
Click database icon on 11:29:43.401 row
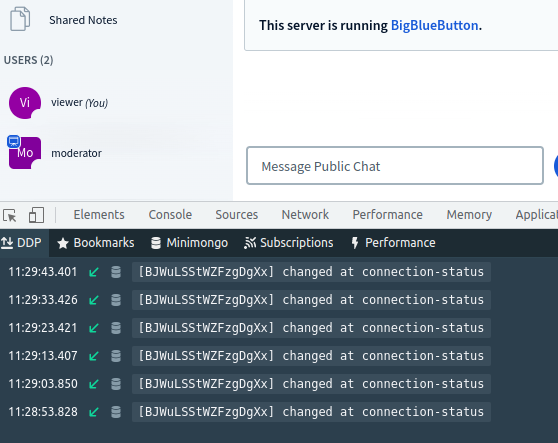116,272
